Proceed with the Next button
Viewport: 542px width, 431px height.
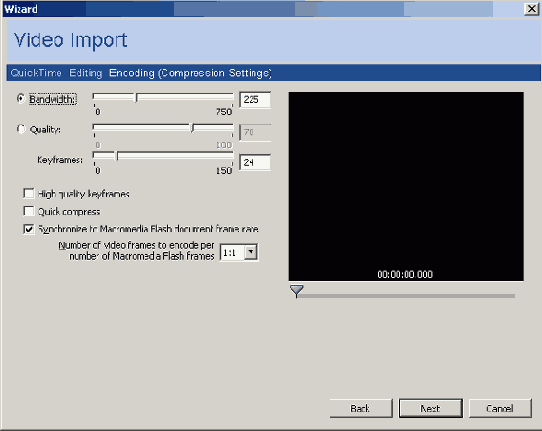(x=431, y=409)
